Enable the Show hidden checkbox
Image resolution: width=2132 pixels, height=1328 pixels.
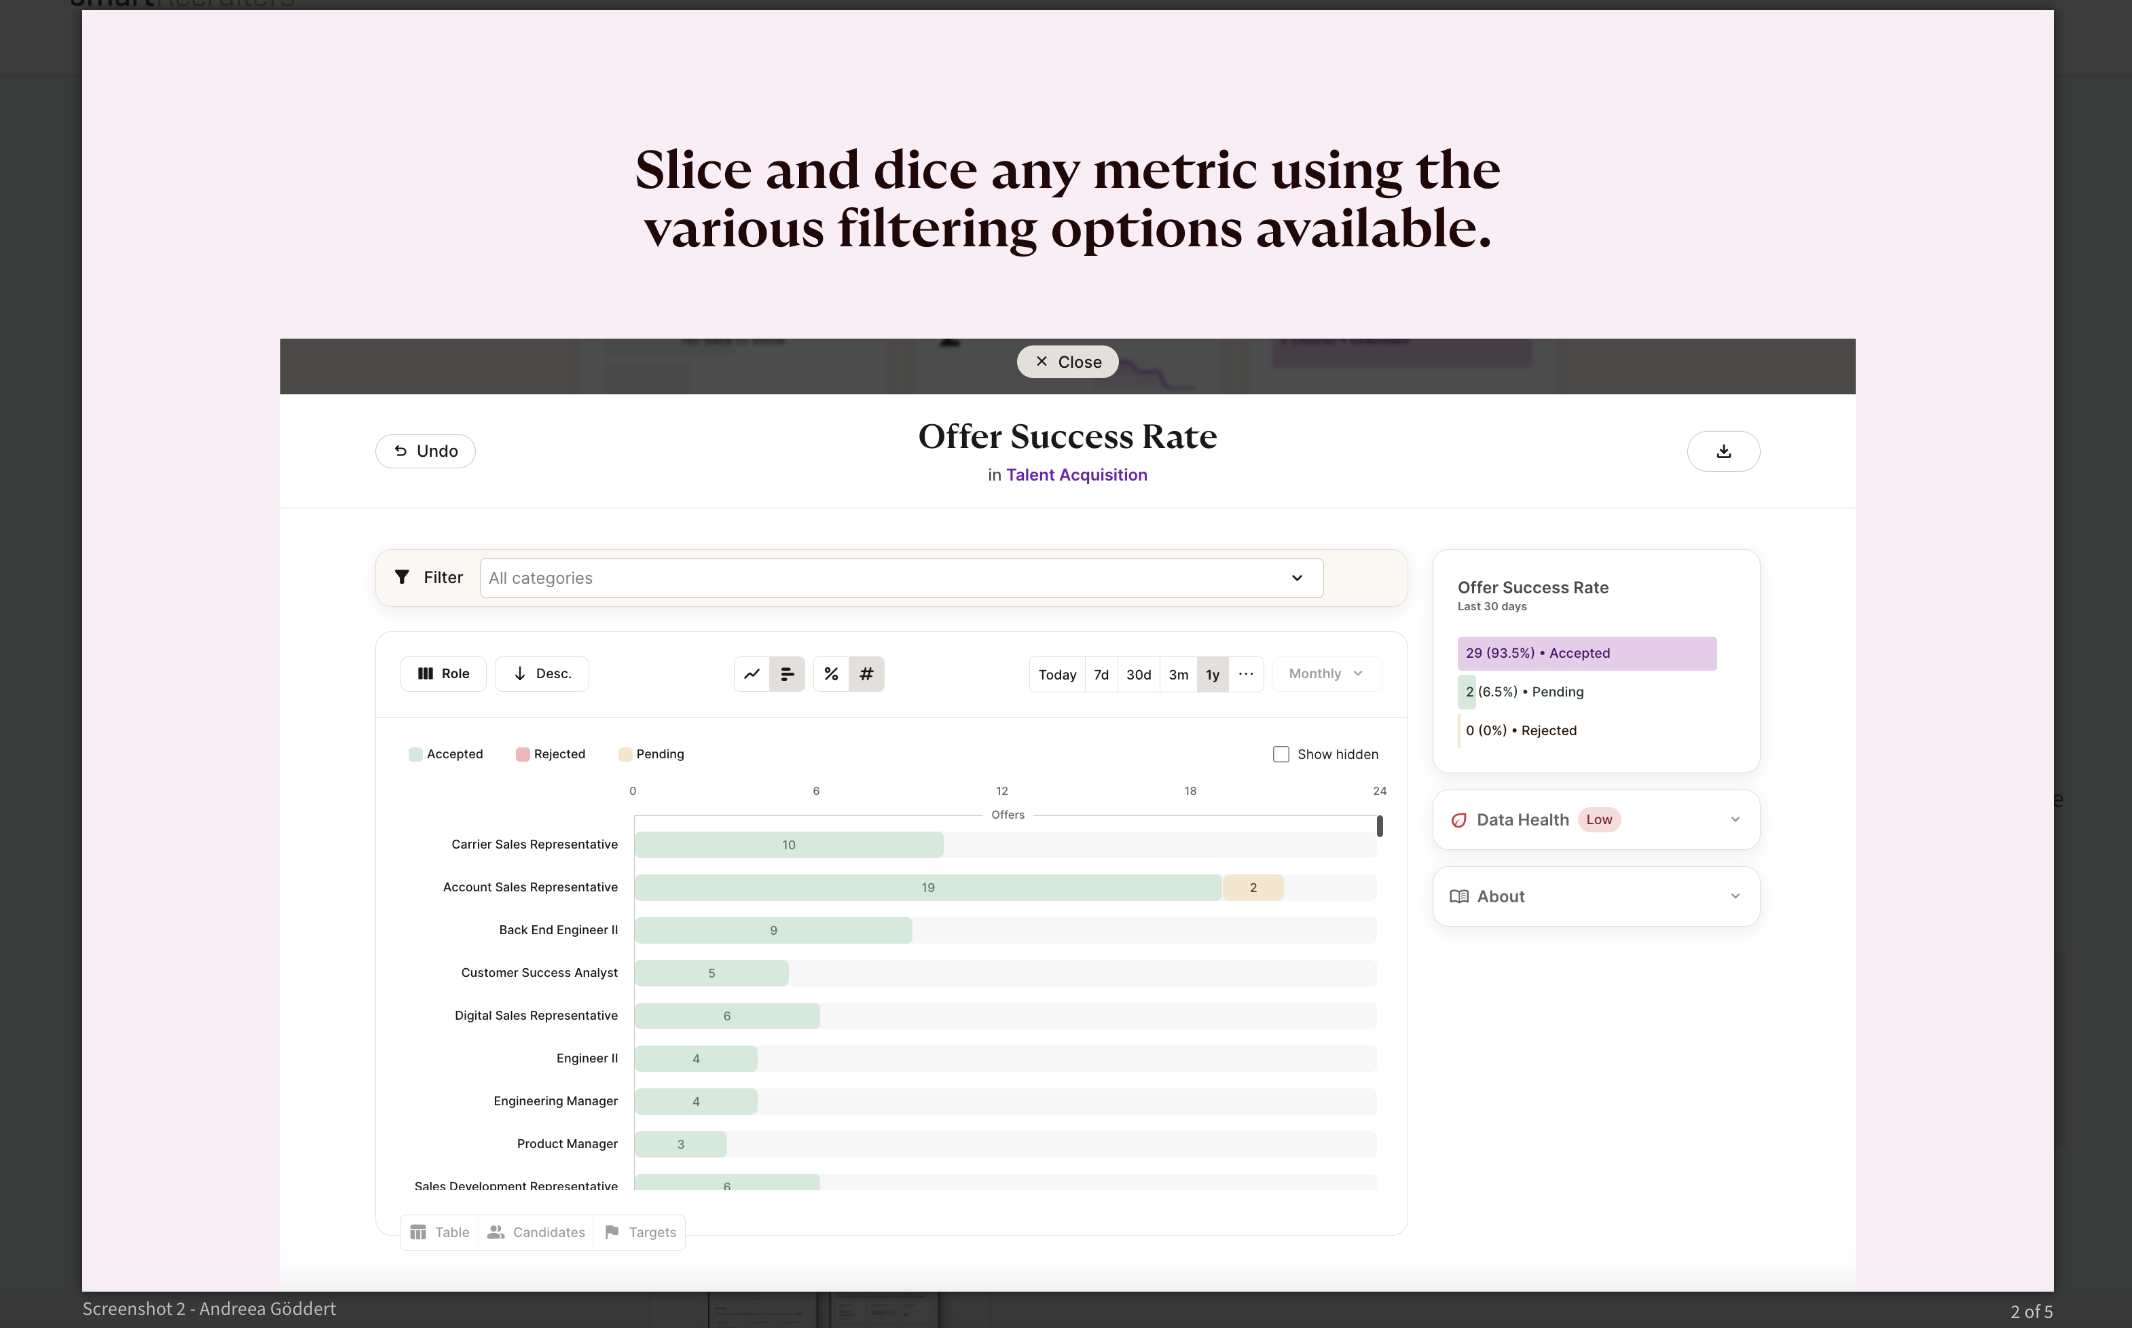[1281, 754]
